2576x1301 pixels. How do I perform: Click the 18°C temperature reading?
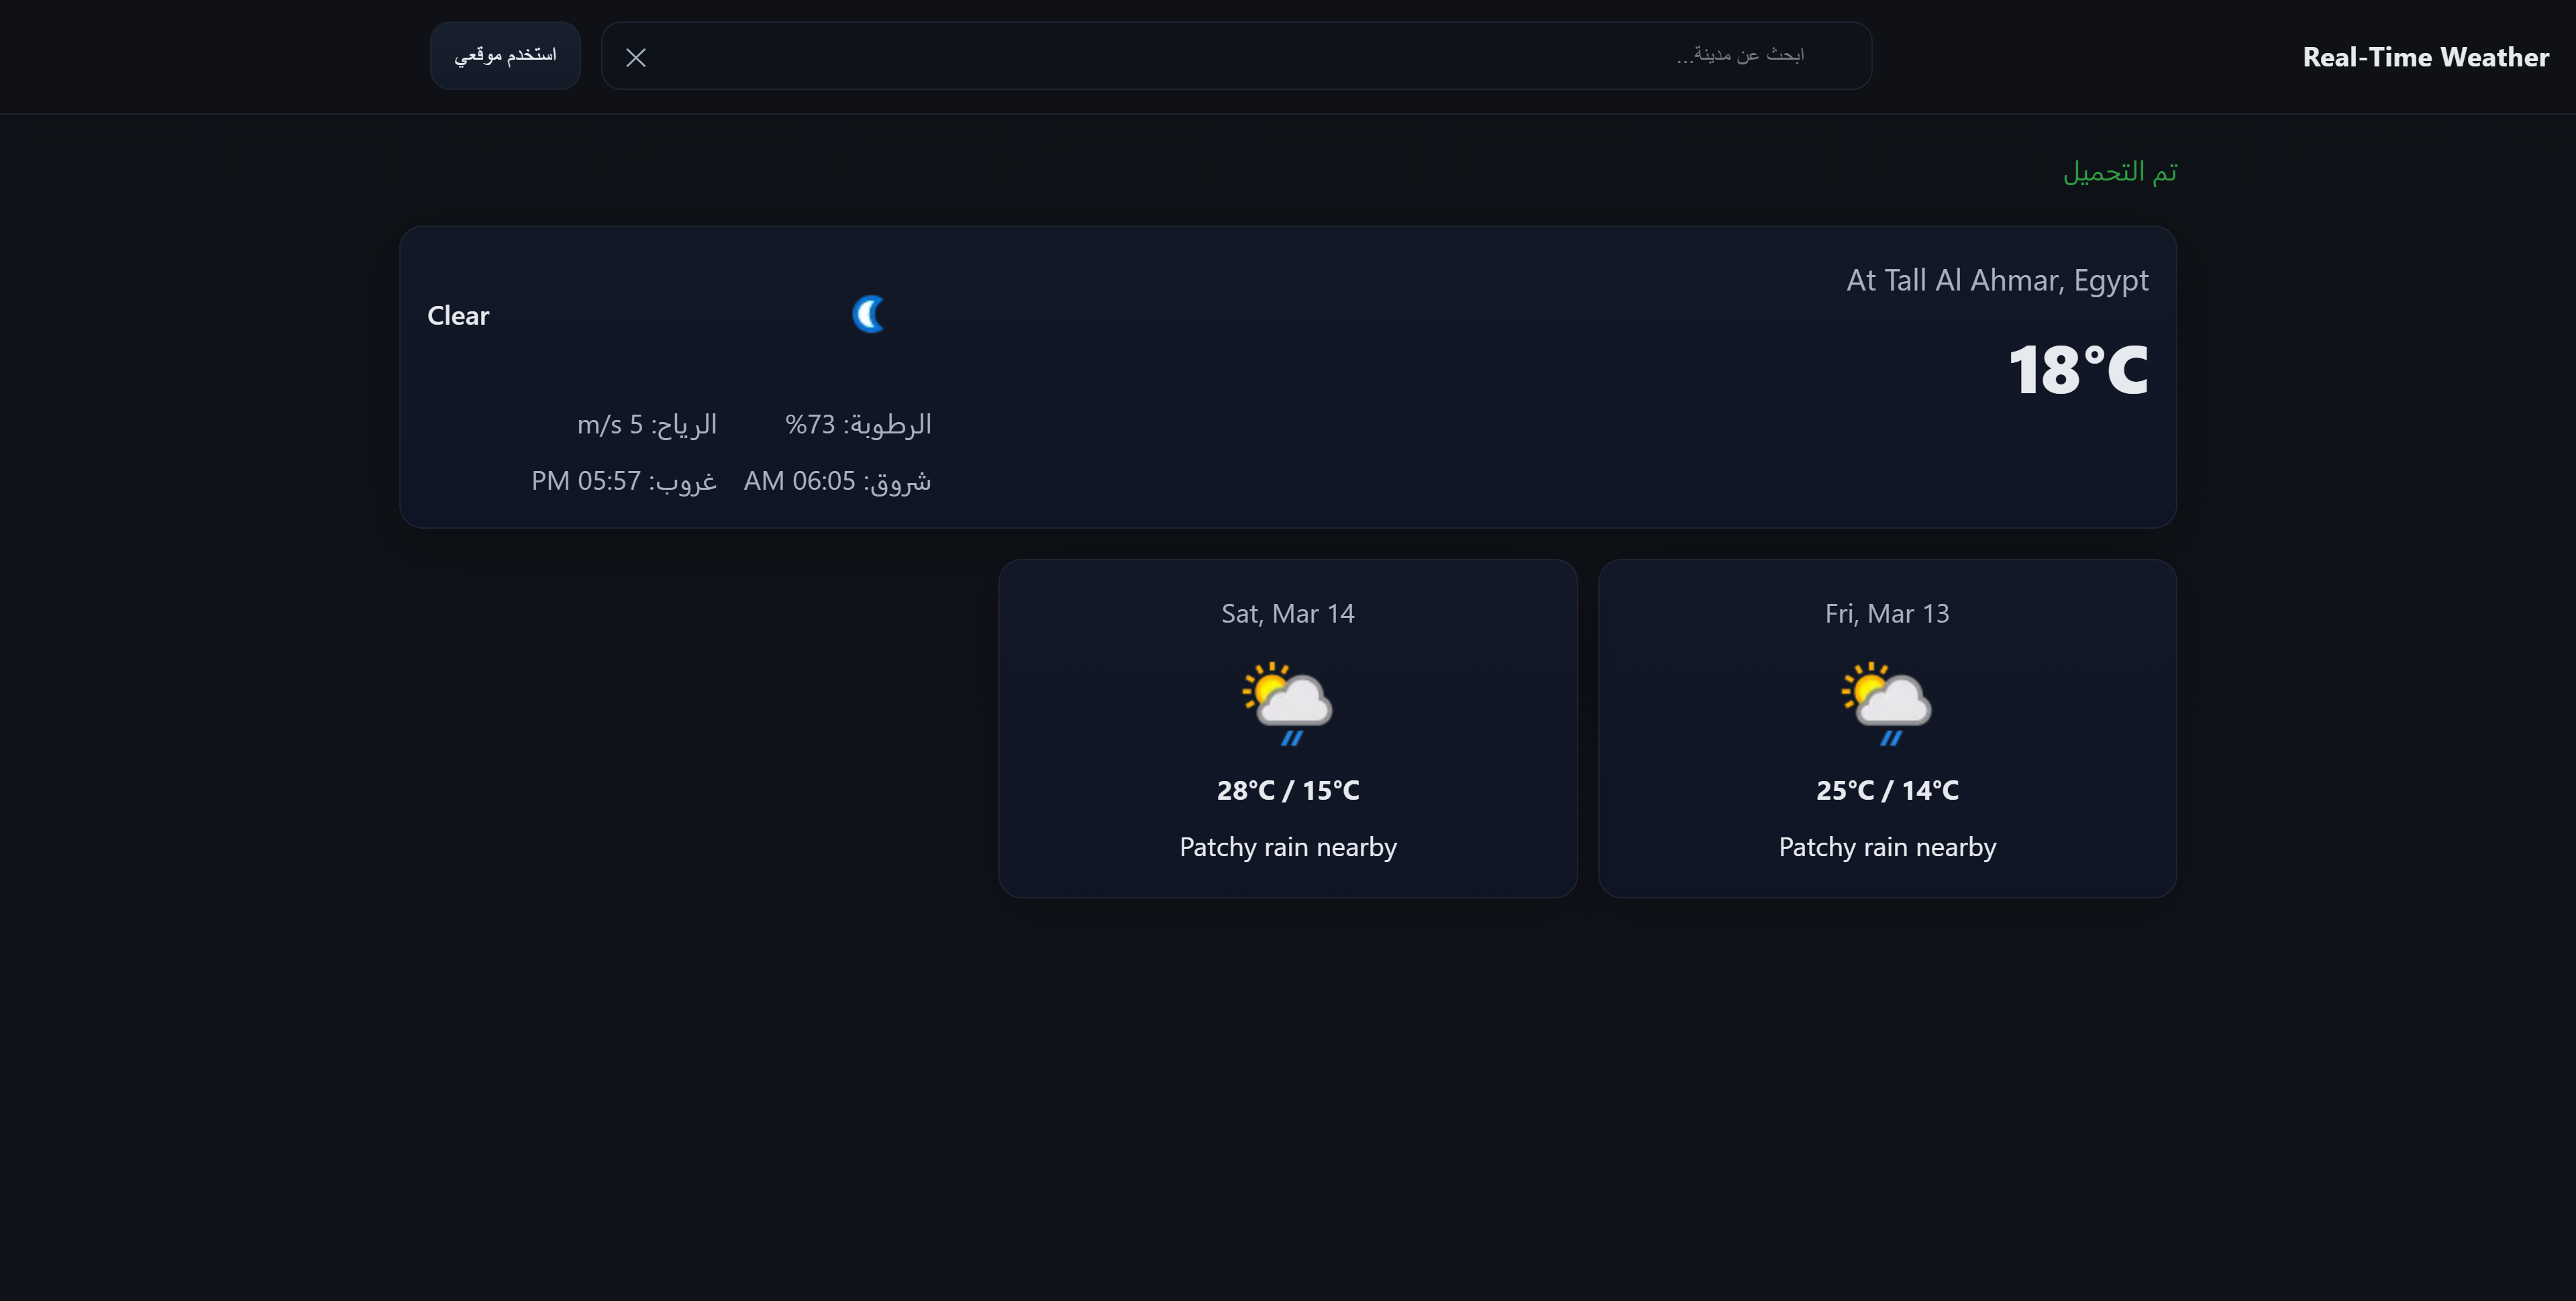(x=2077, y=369)
